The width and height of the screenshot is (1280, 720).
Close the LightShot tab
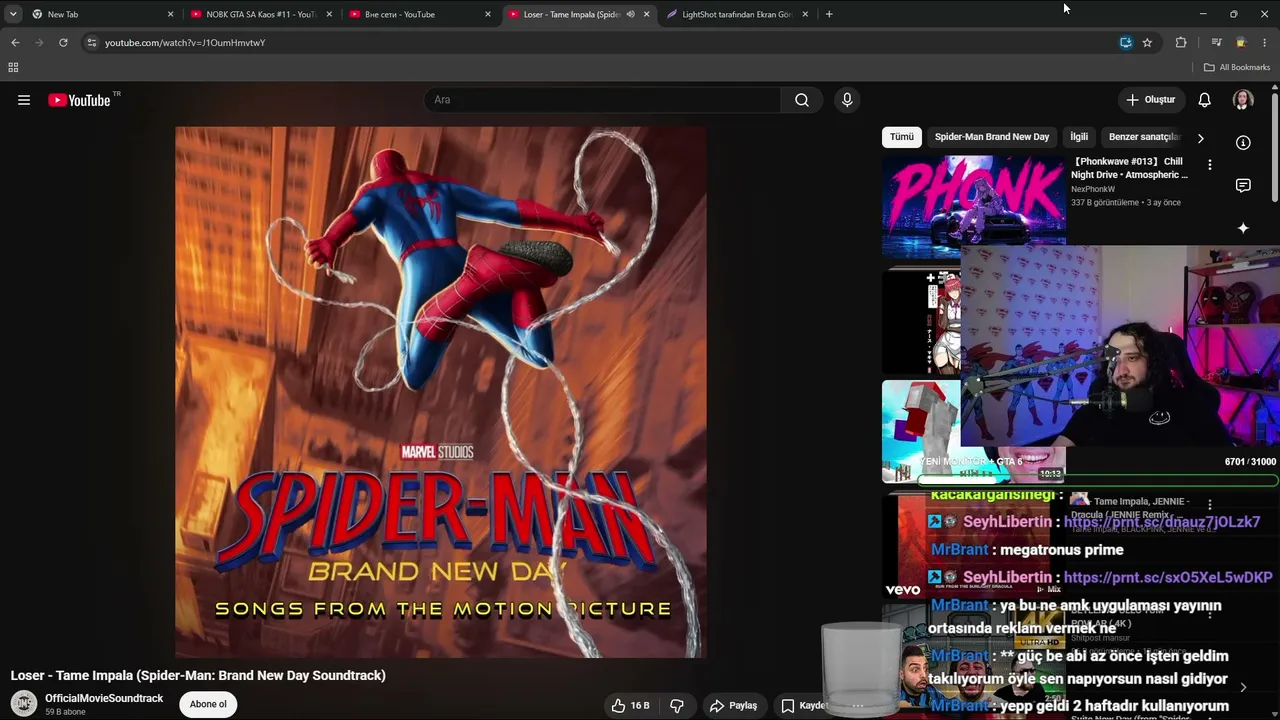(x=805, y=14)
